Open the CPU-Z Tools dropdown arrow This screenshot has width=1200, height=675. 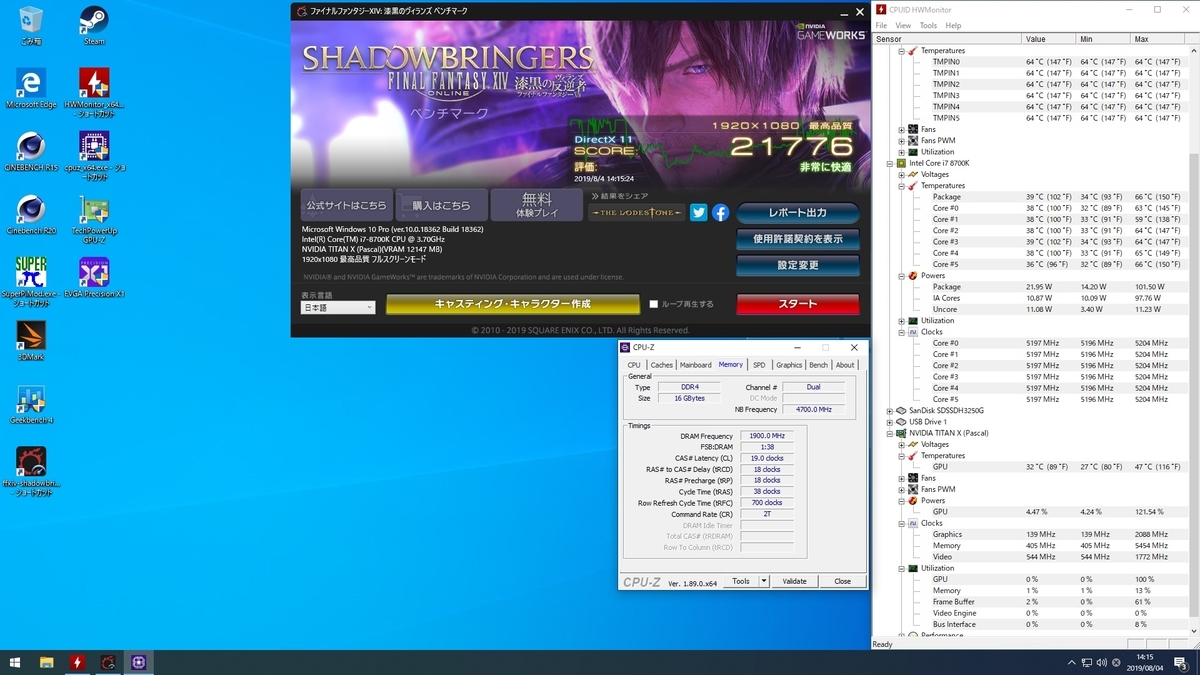764,581
